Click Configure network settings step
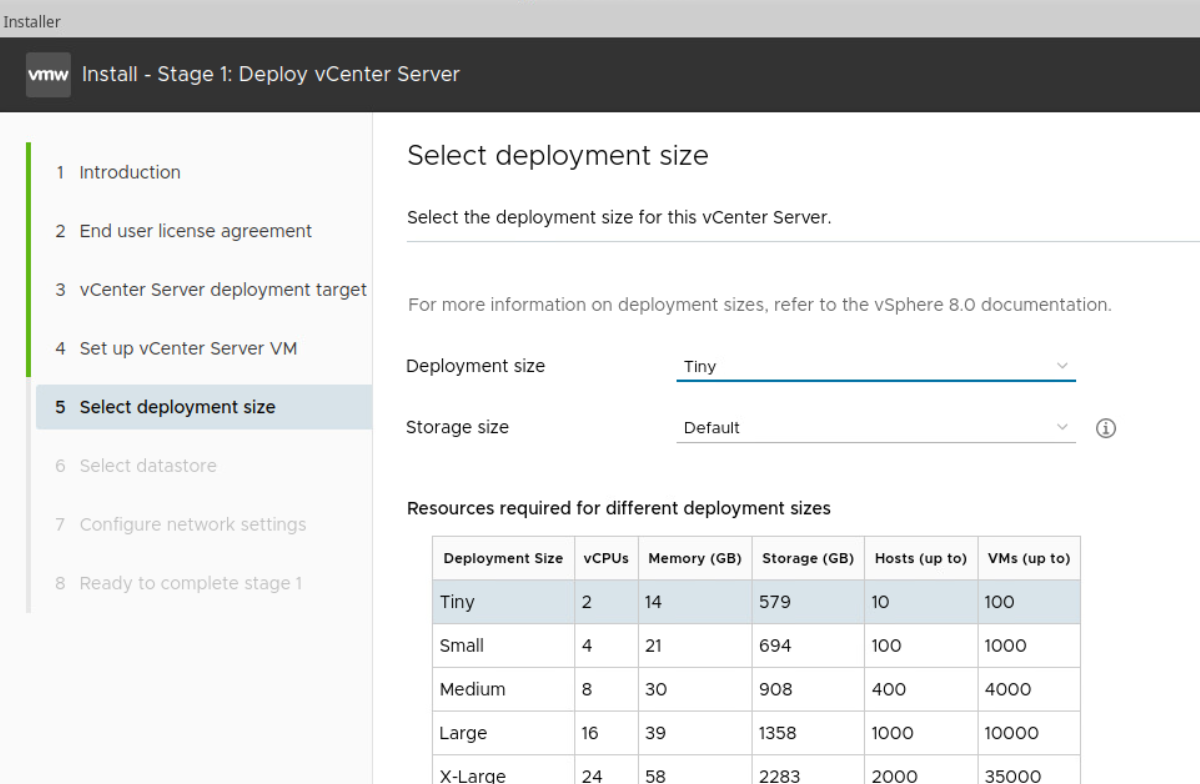 tap(192, 525)
